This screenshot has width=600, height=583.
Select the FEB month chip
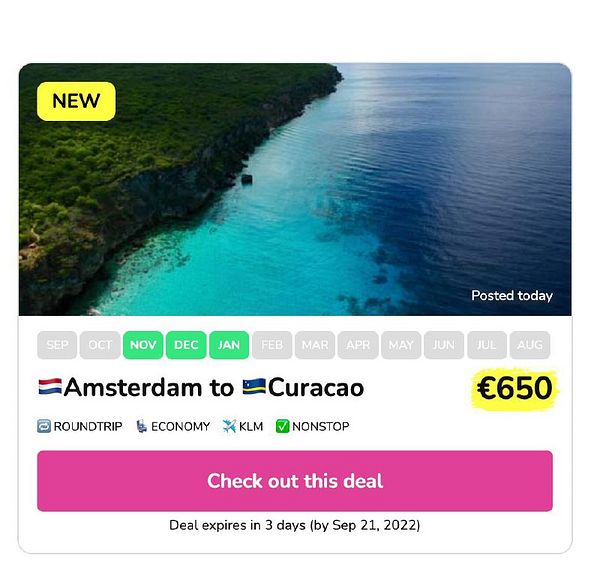point(272,345)
